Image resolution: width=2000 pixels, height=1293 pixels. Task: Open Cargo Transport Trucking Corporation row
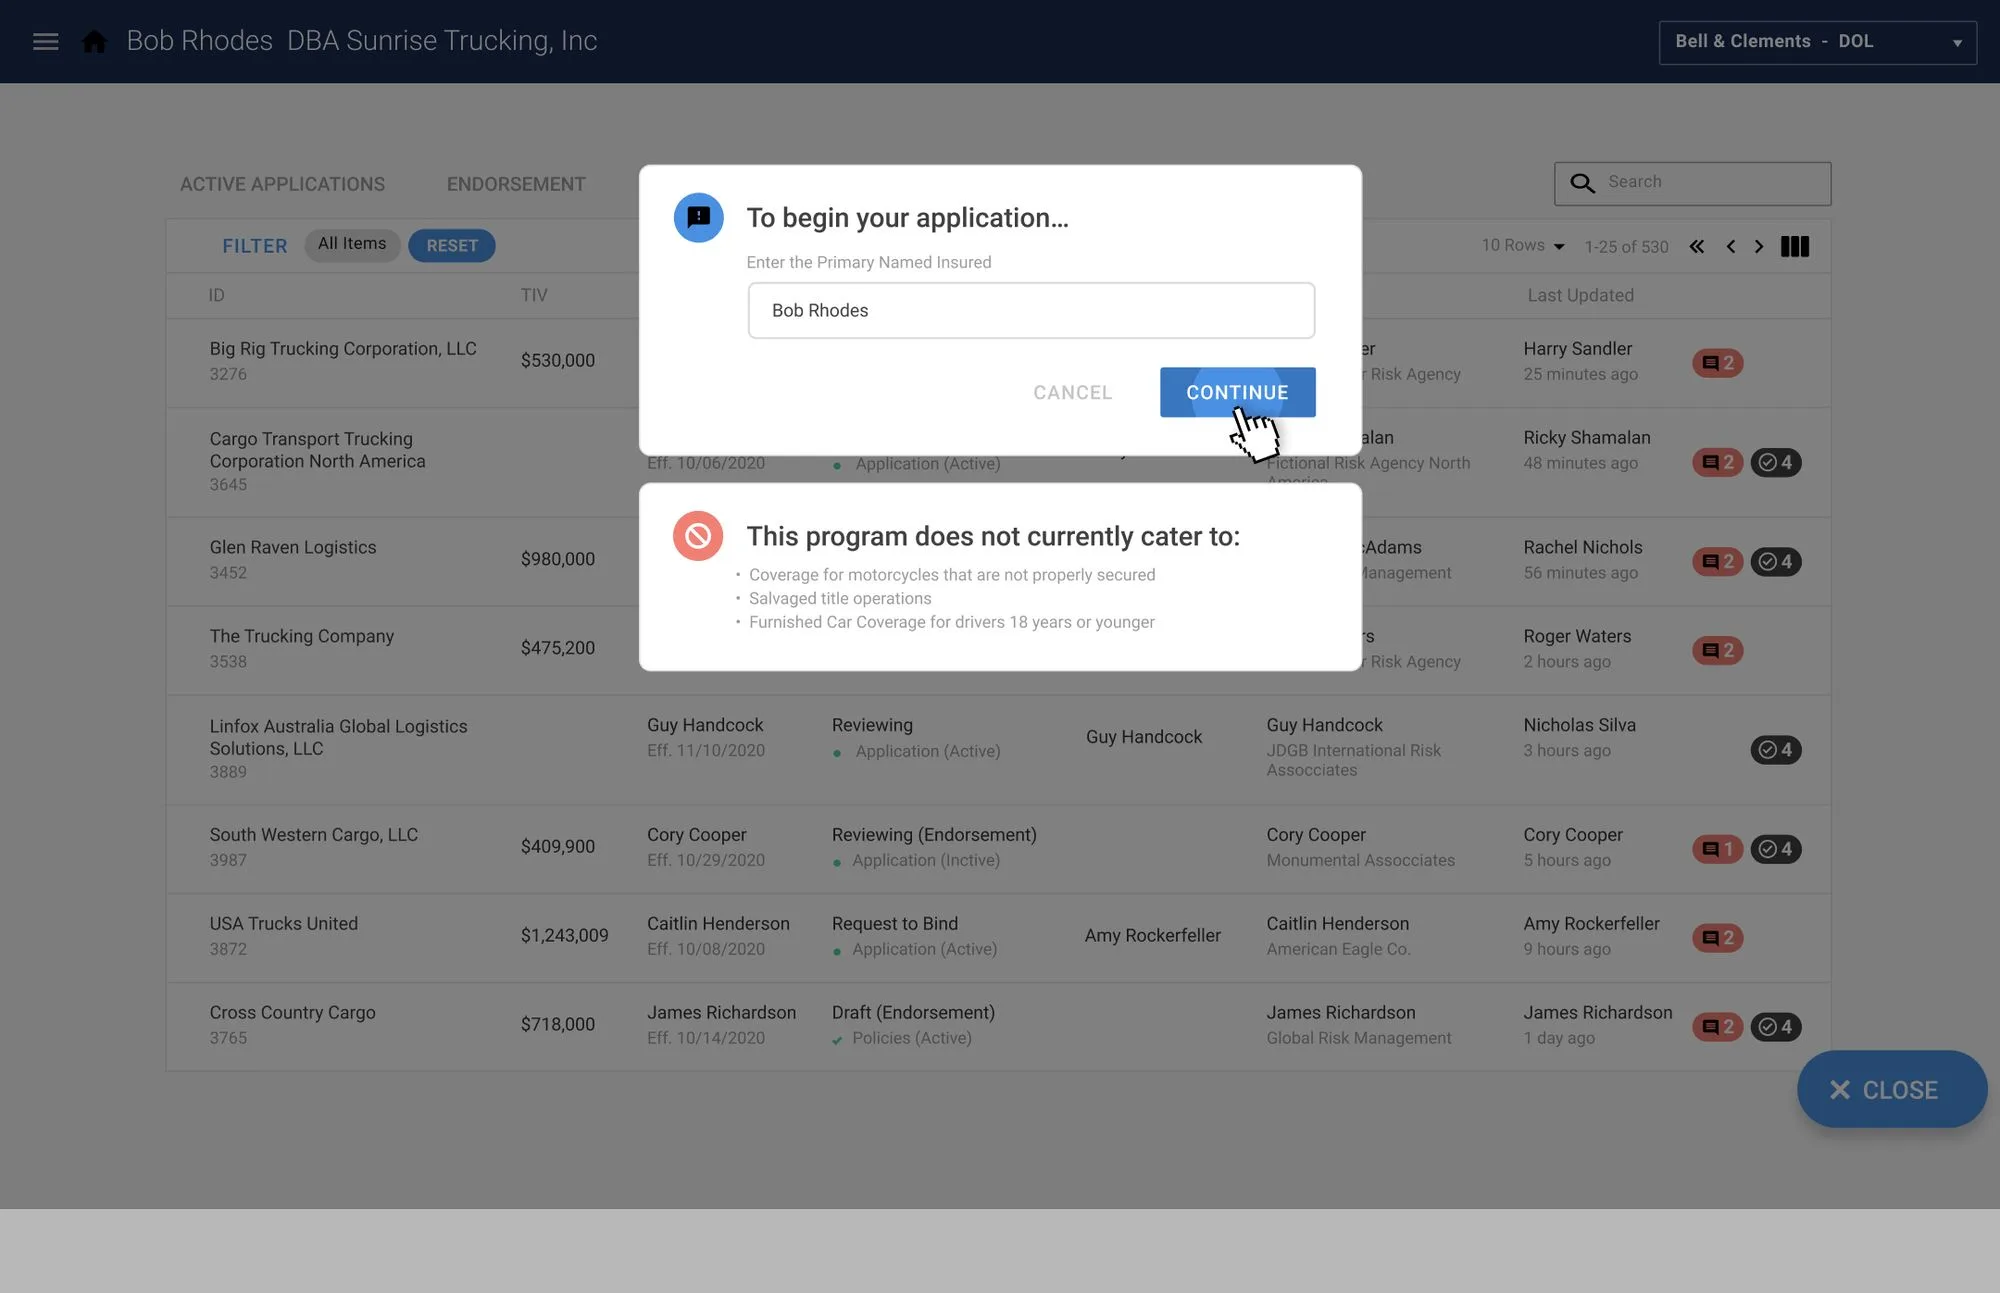coord(998,462)
